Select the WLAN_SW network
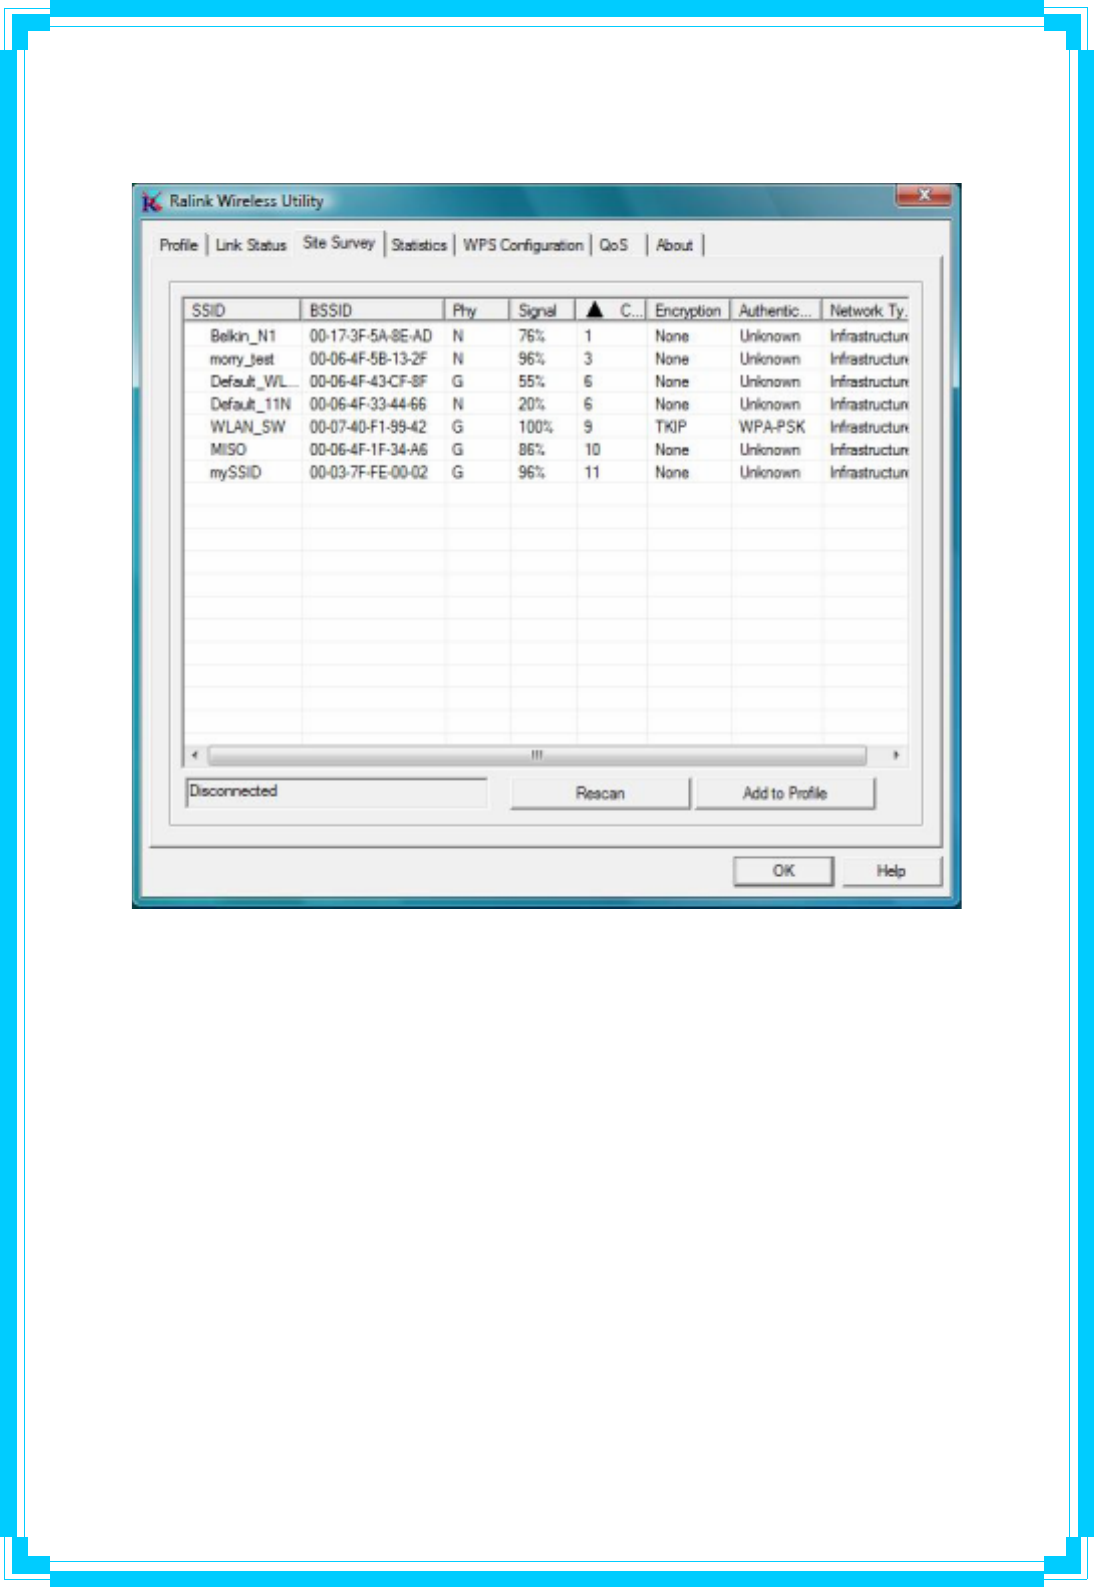Image resolution: width=1094 pixels, height=1587 pixels. point(546,427)
